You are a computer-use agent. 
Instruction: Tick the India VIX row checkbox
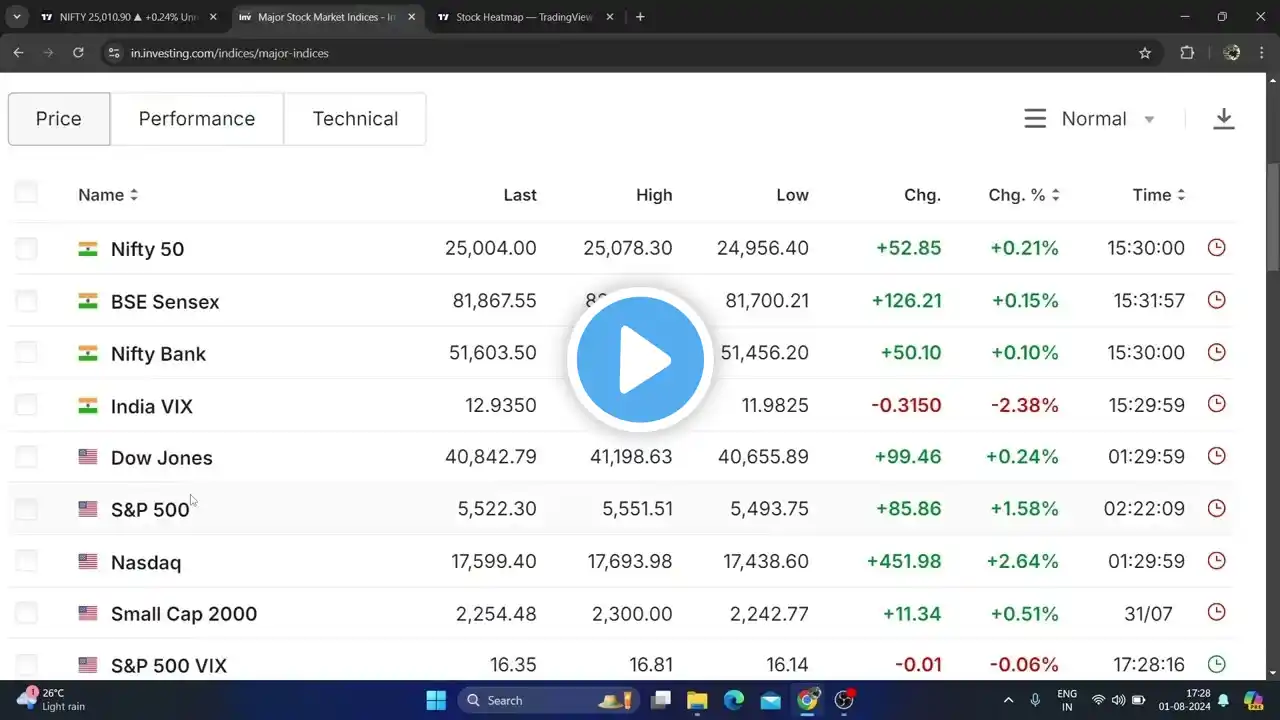[26, 404]
